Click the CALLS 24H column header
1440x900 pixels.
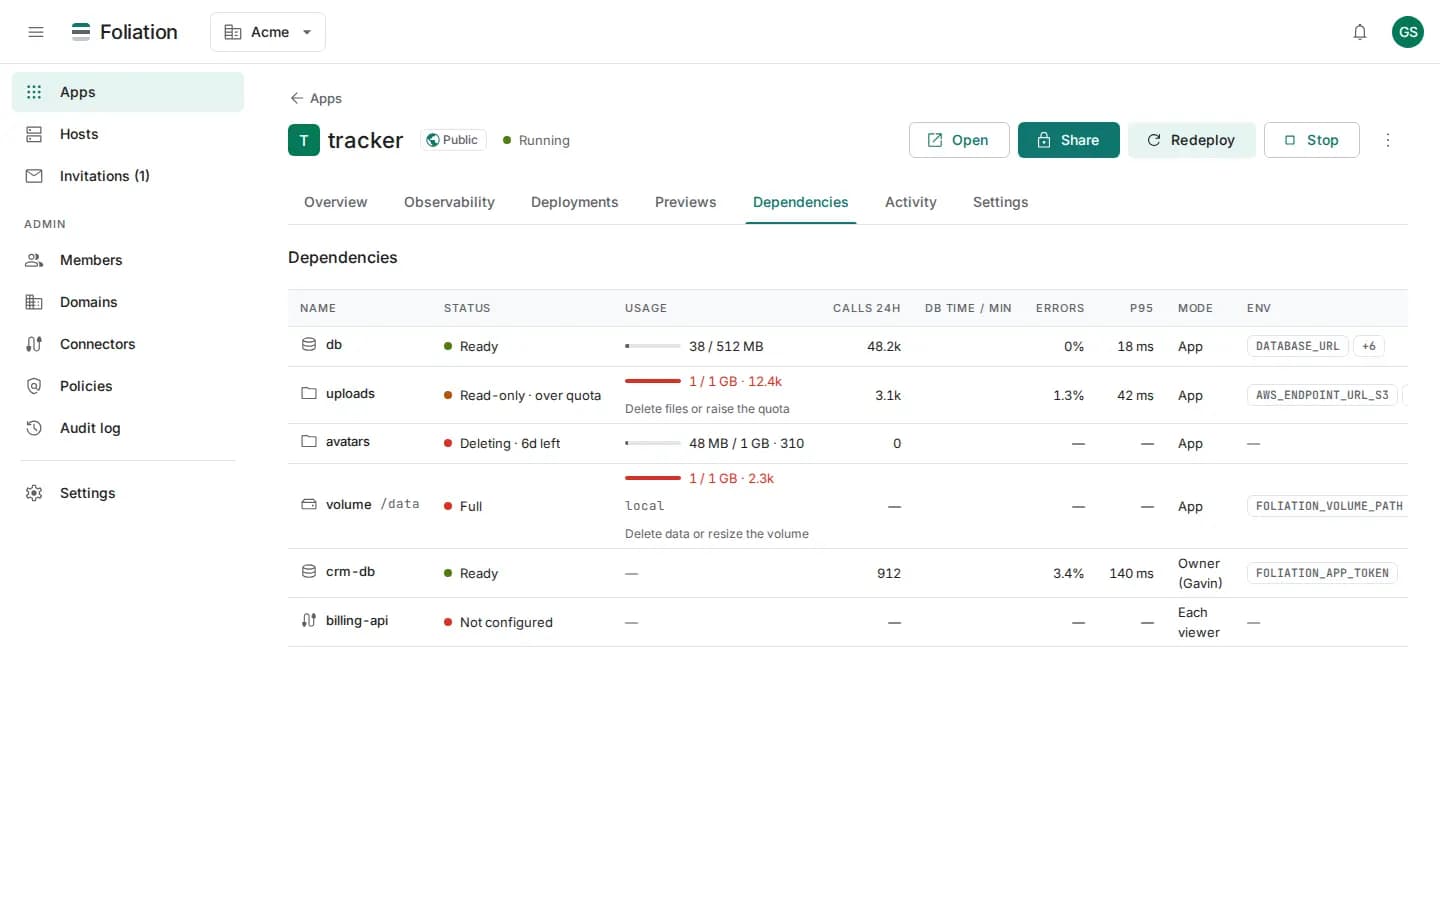[866, 308]
